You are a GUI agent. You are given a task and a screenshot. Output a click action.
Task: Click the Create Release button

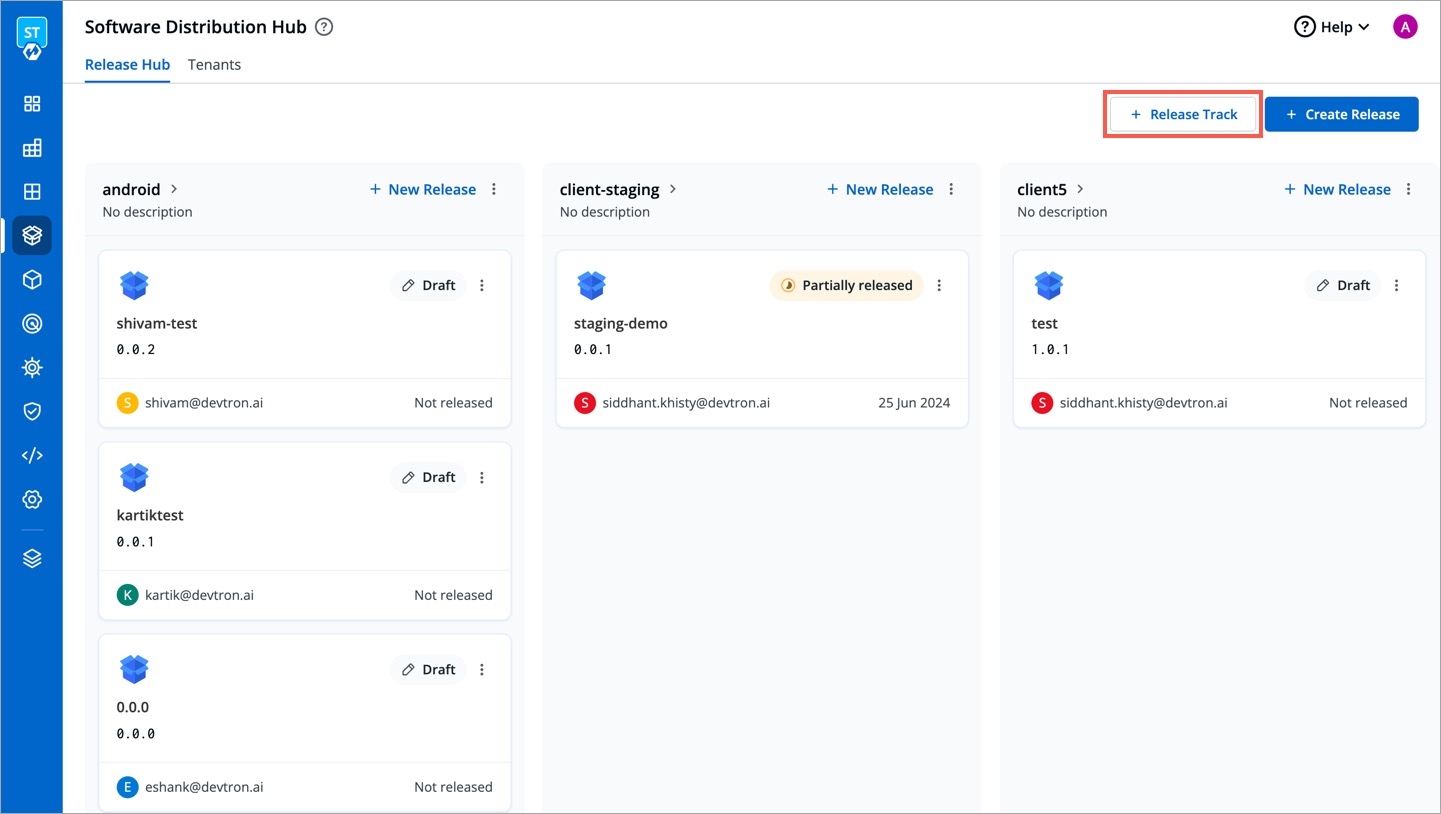(1341, 115)
